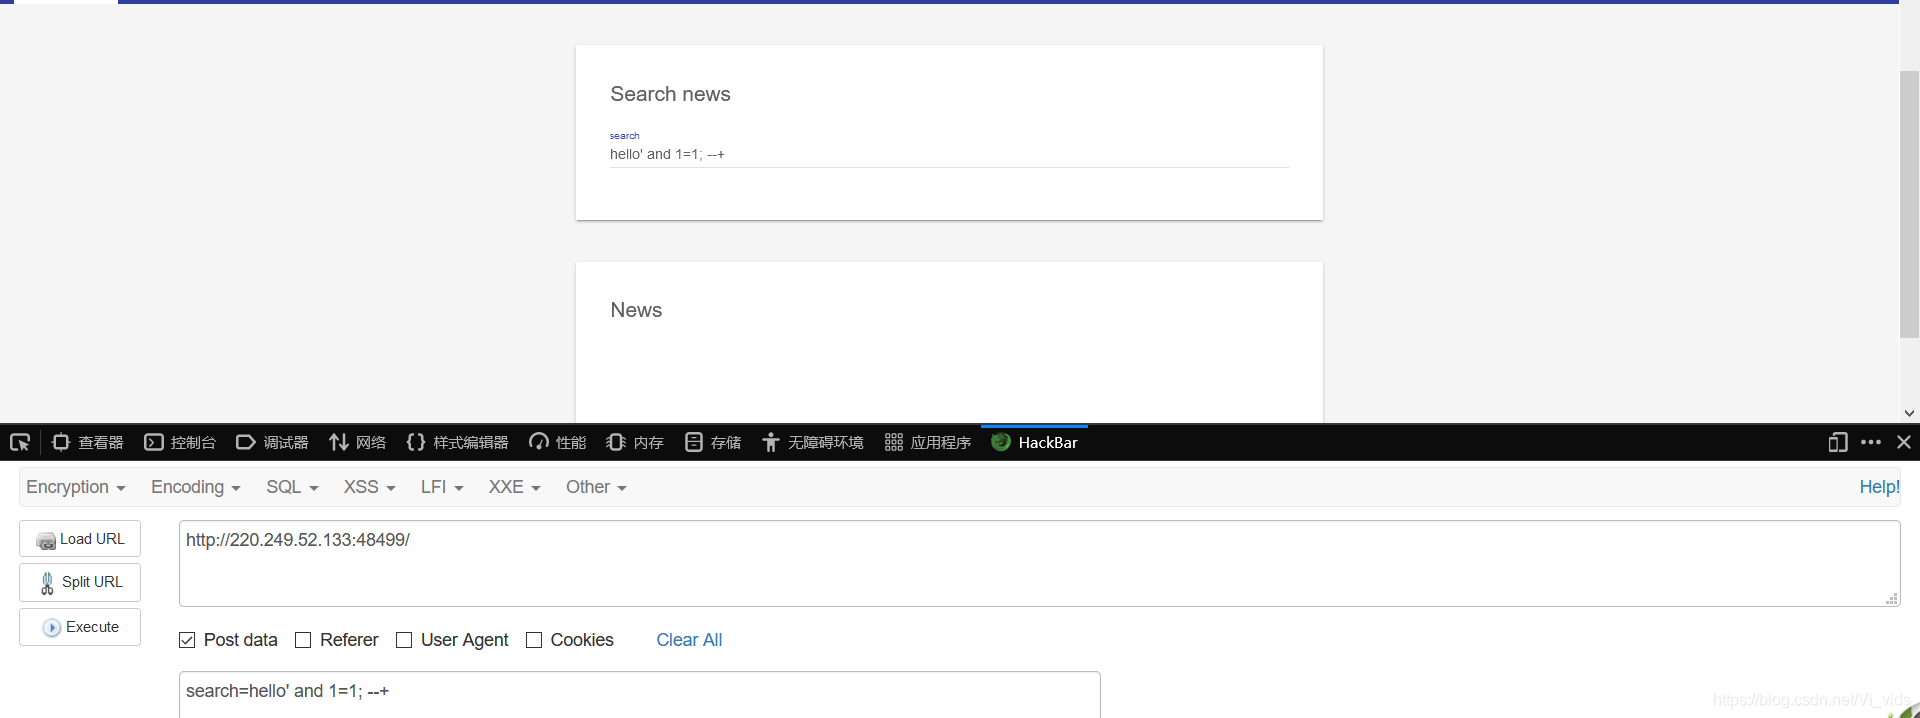
Task: Enable the Cookies checkbox
Action: (534, 640)
